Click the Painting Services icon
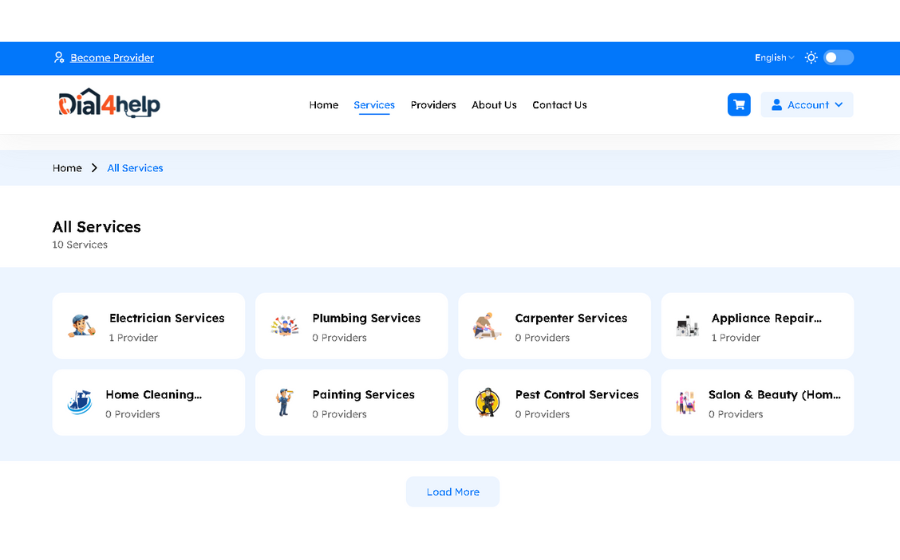 tap(285, 403)
